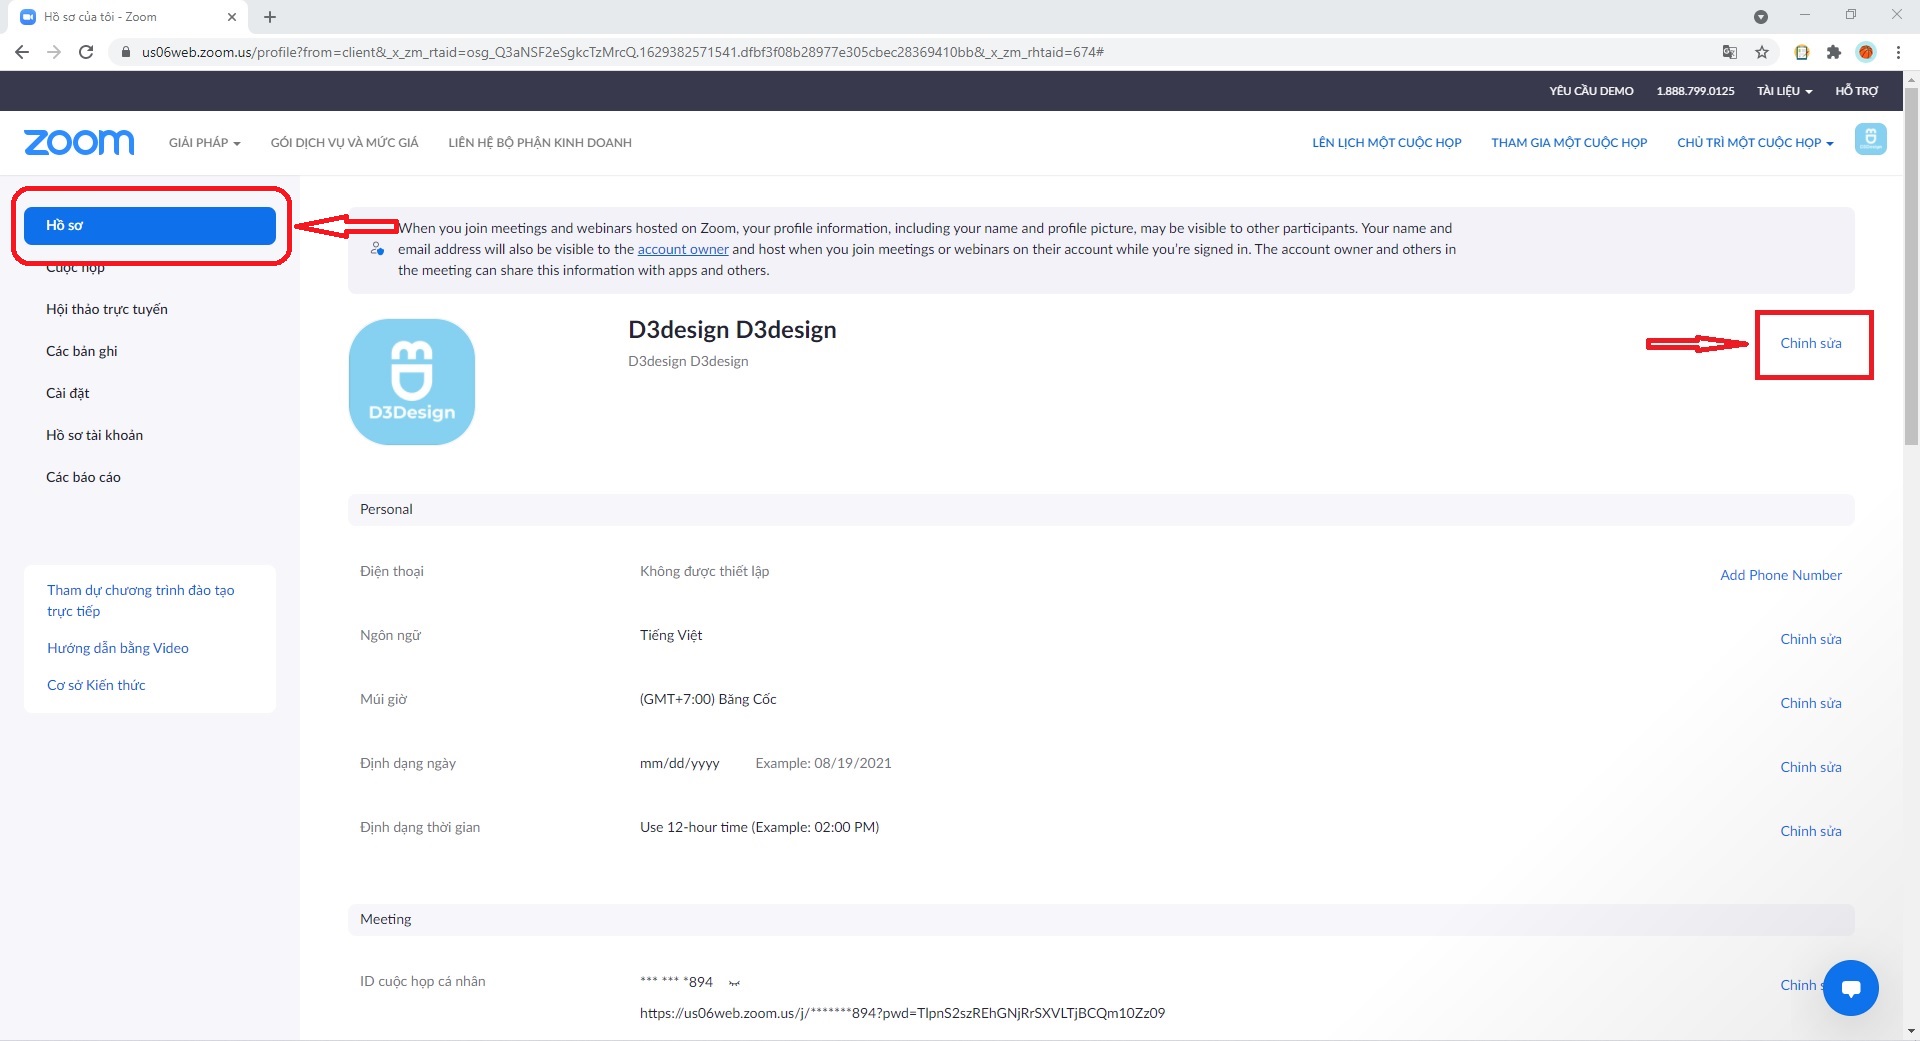Click the Chrome profile avatar
This screenshot has height=1041, width=1920.
click(x=1866, y=52)
